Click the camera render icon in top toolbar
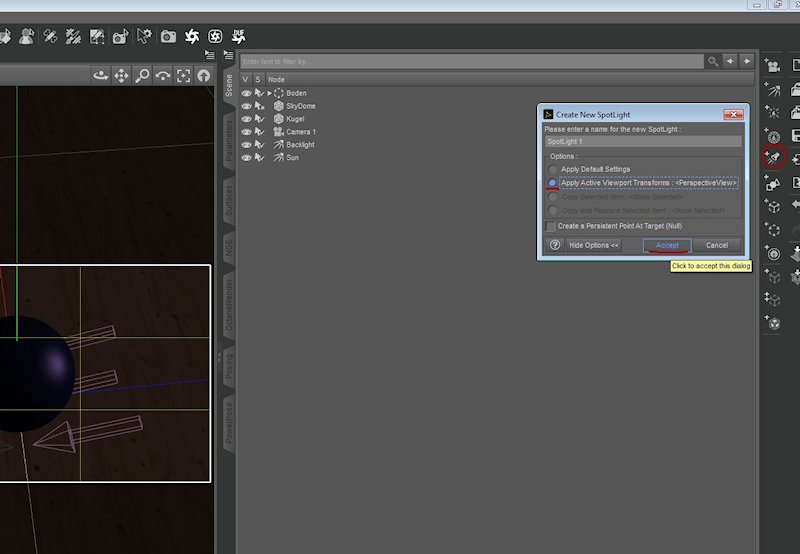This screenshot has width=800, height=554. tap(168, 37)
